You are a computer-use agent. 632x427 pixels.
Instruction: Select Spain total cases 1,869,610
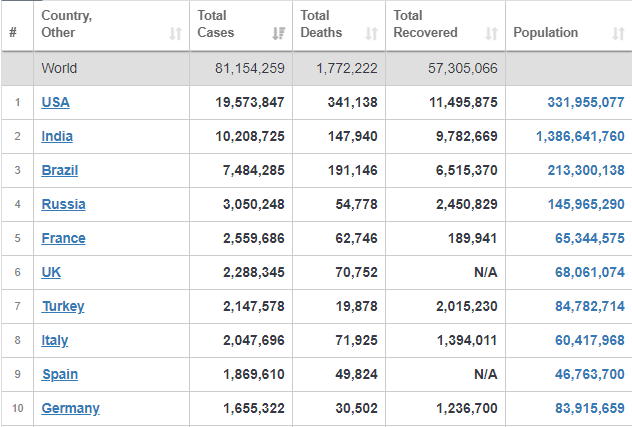(254, 374)
